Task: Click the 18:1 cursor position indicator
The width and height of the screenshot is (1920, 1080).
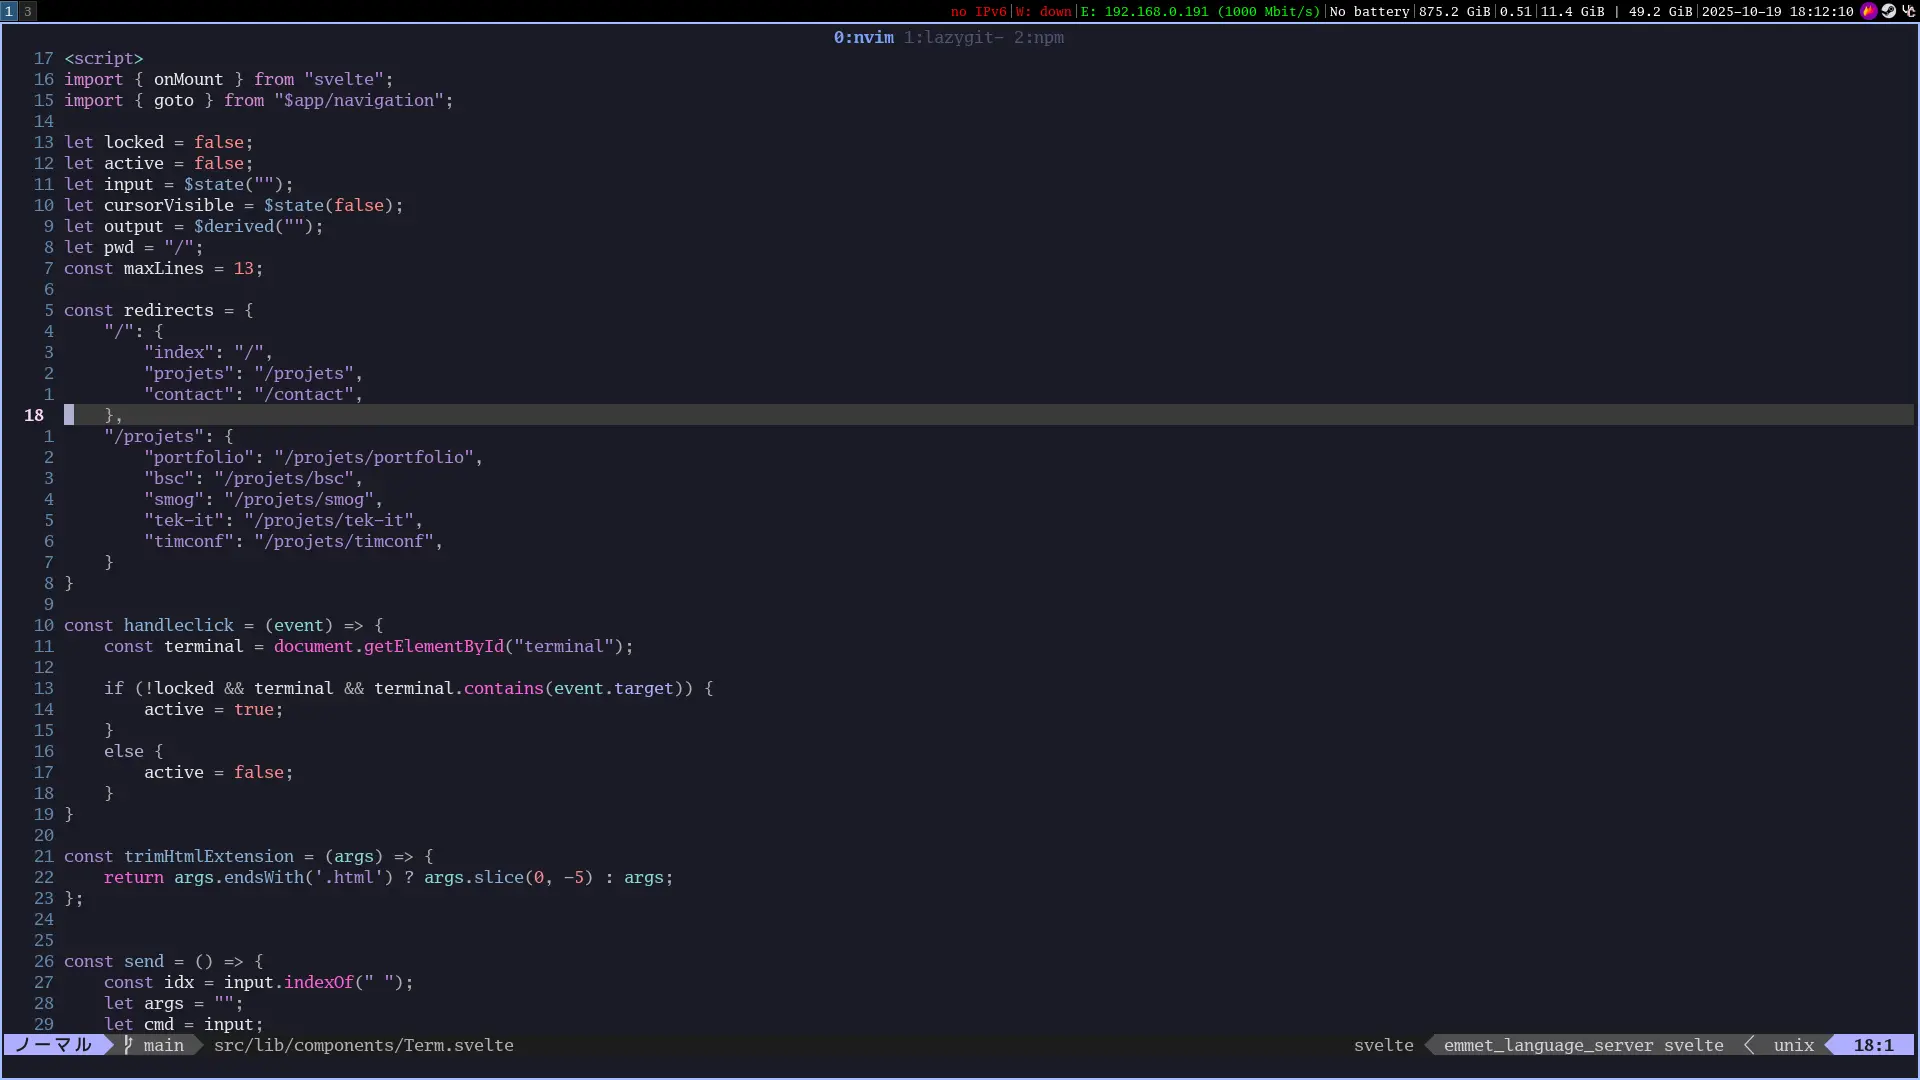Action: (1873, 1045)
